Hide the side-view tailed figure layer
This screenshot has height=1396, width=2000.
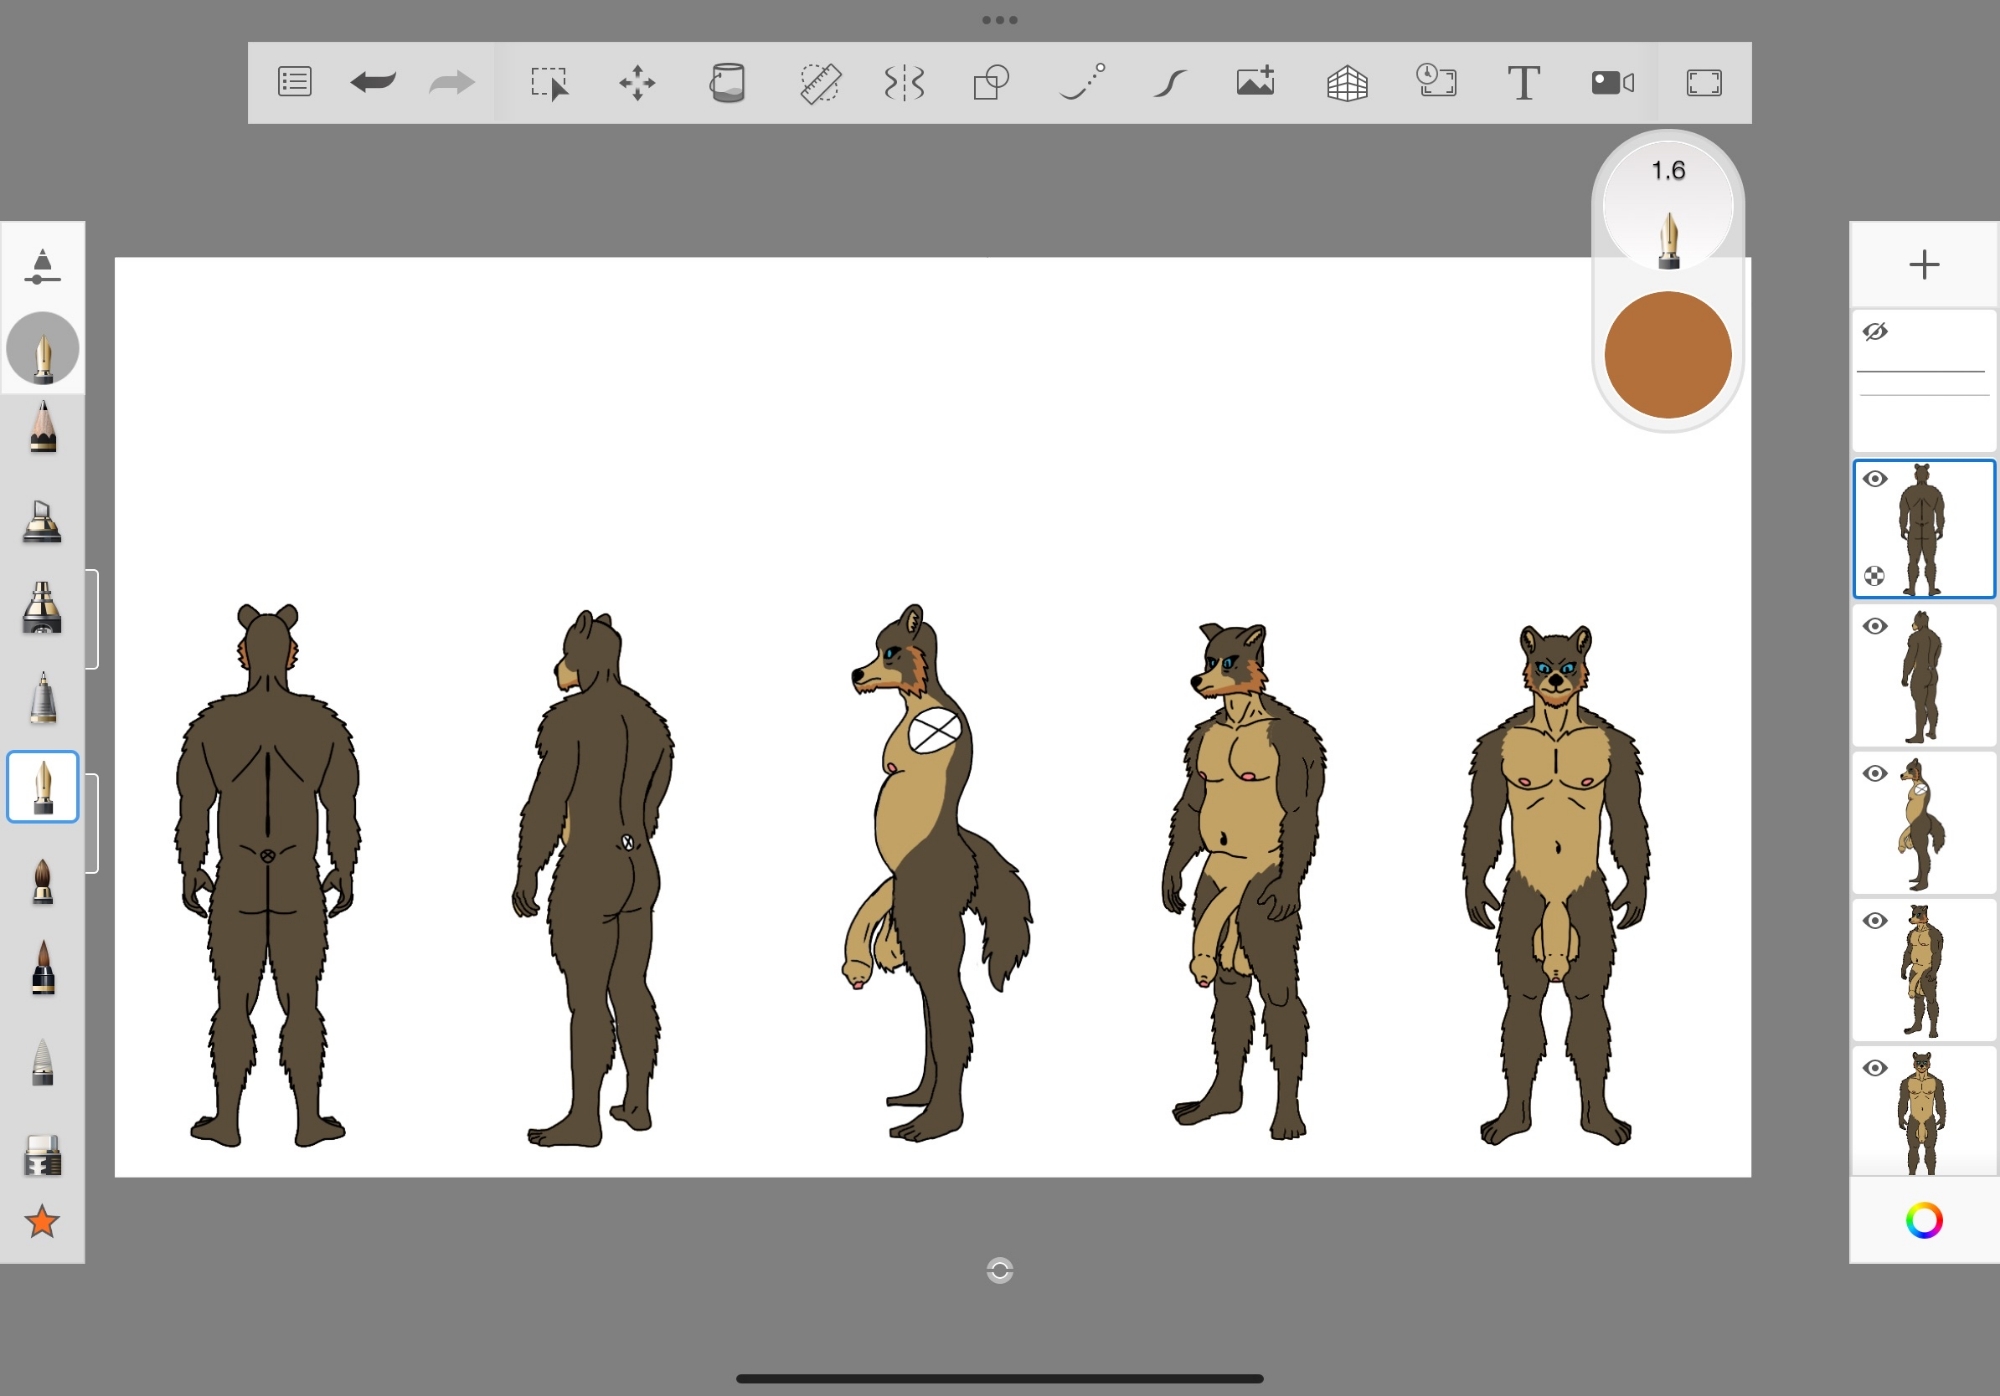[1875, 773]
